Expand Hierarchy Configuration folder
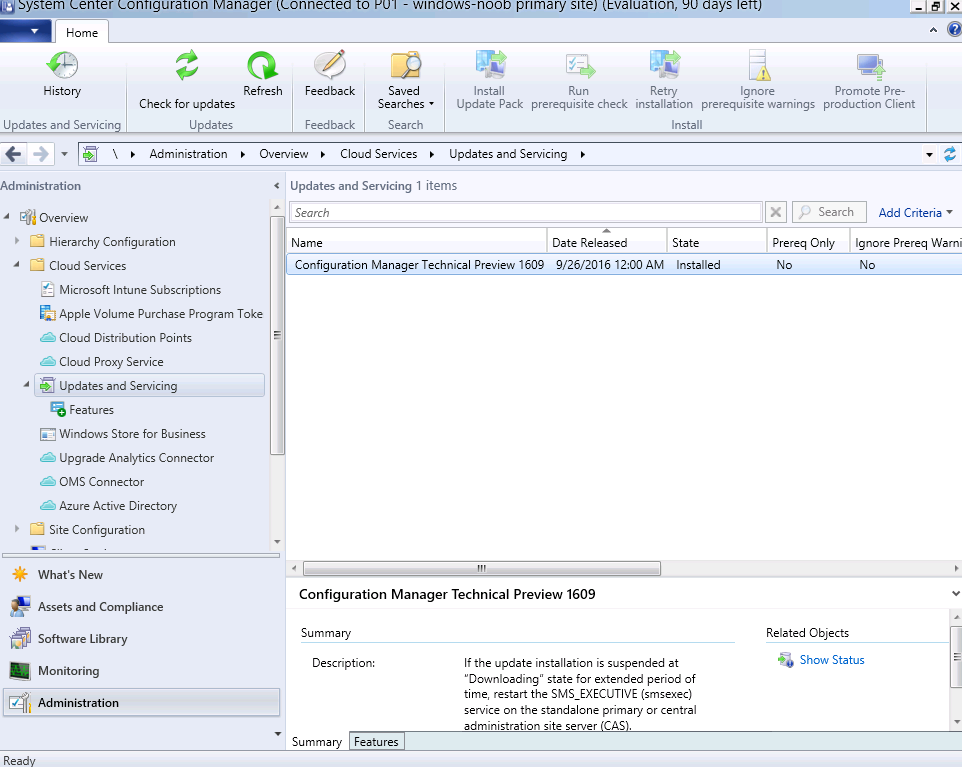This screenshot has height=767, width=962. [x=17, y=241]
